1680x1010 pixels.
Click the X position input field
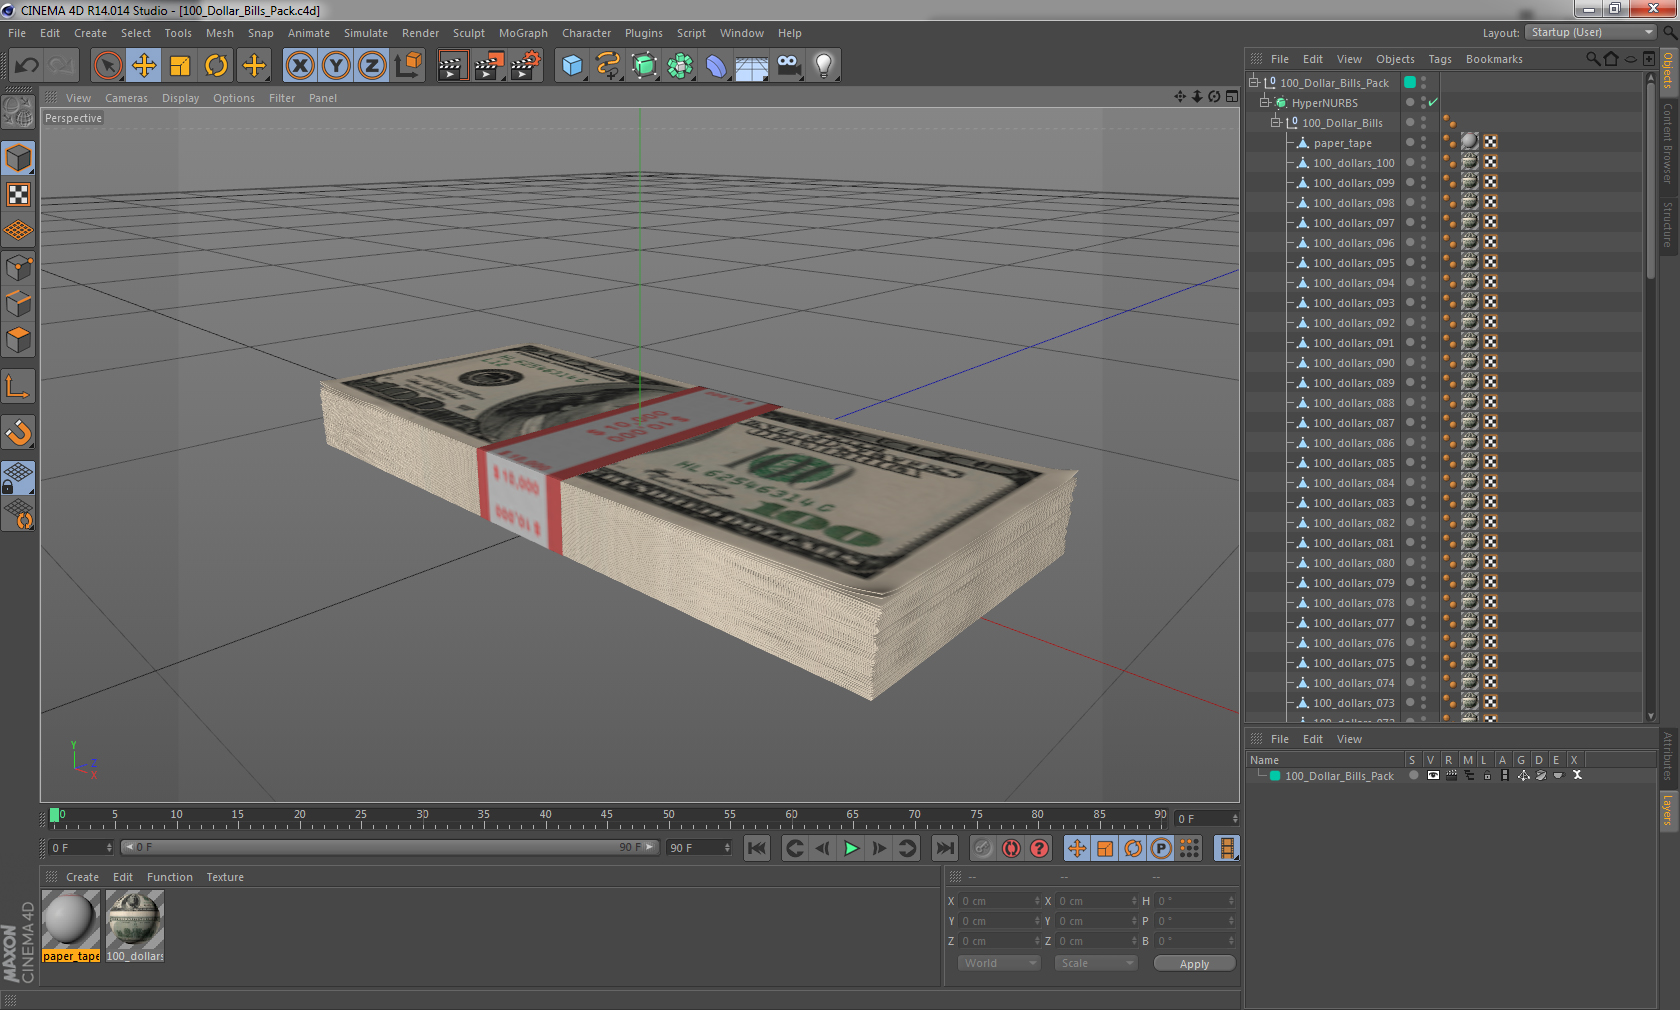1000,901
